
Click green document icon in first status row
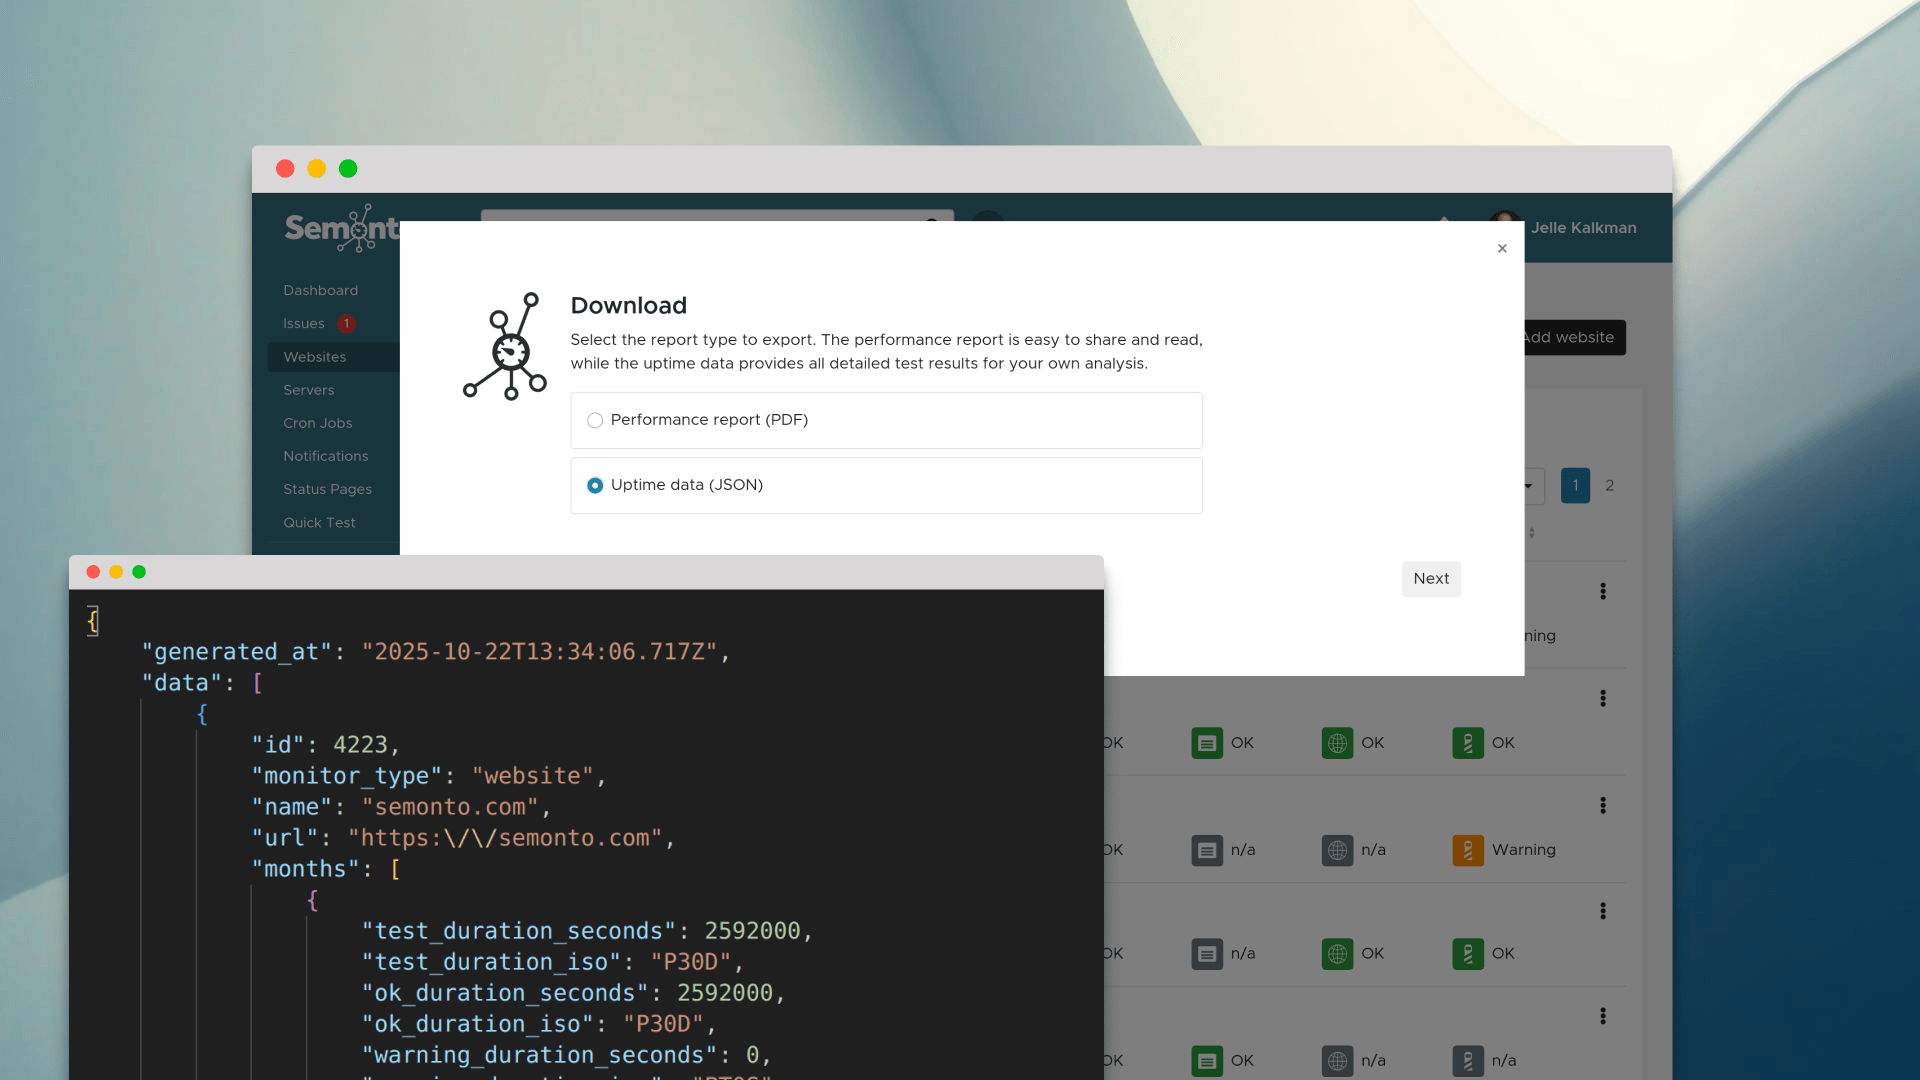tap(1207, 743)
